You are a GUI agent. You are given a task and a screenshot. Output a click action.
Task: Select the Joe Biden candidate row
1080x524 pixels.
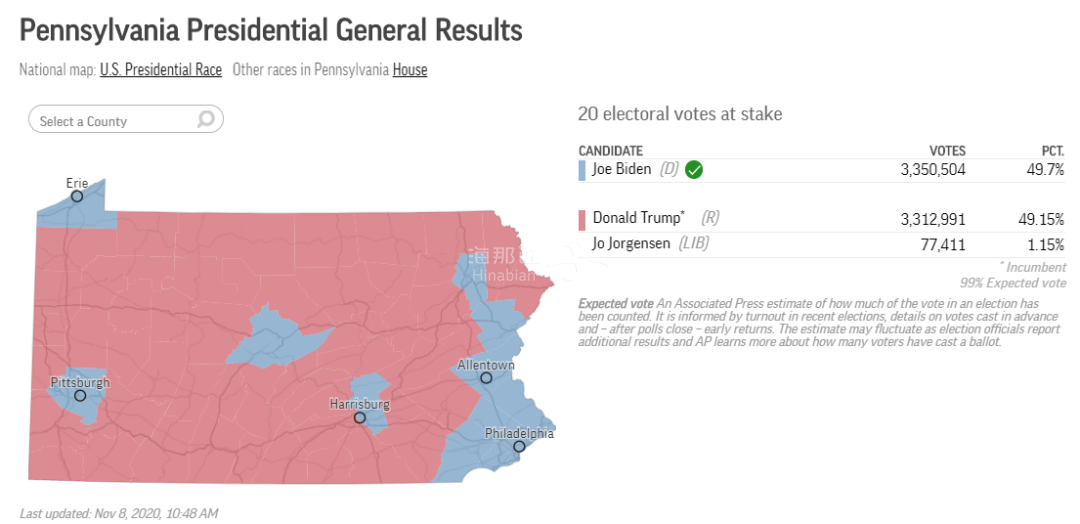pyautogui.click(x=822, y=170)
